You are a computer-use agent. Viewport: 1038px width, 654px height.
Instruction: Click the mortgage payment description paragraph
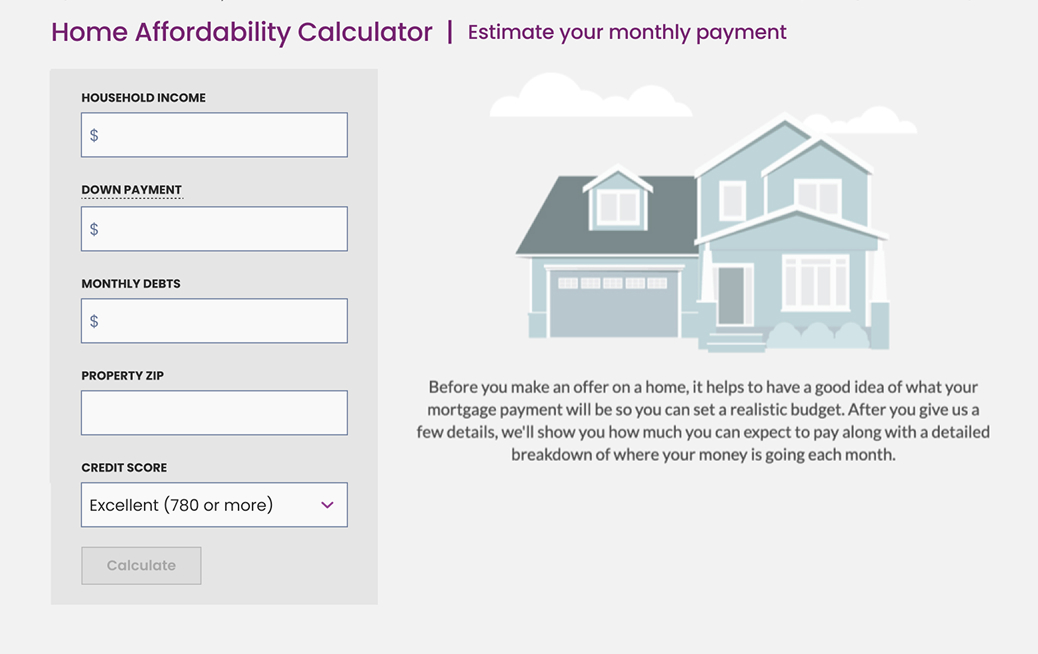pyautogui.click(x=703, y=420)
